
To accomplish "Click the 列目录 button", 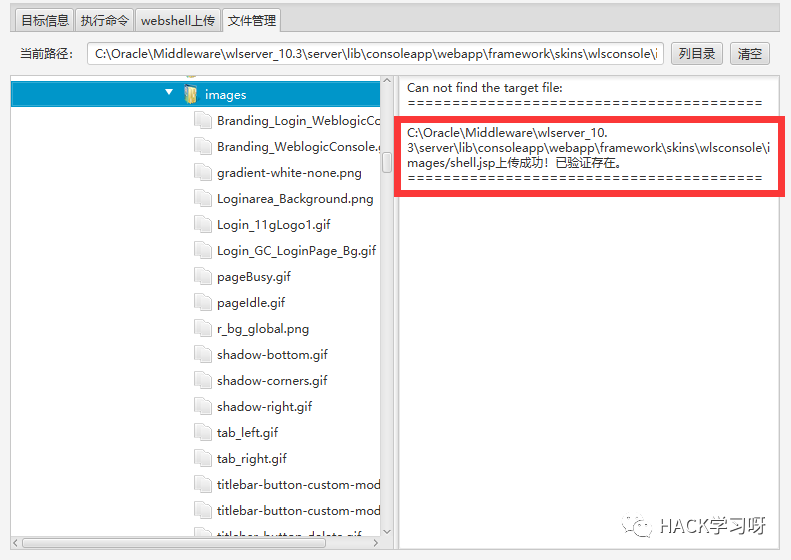I will (x=697, y=53).
